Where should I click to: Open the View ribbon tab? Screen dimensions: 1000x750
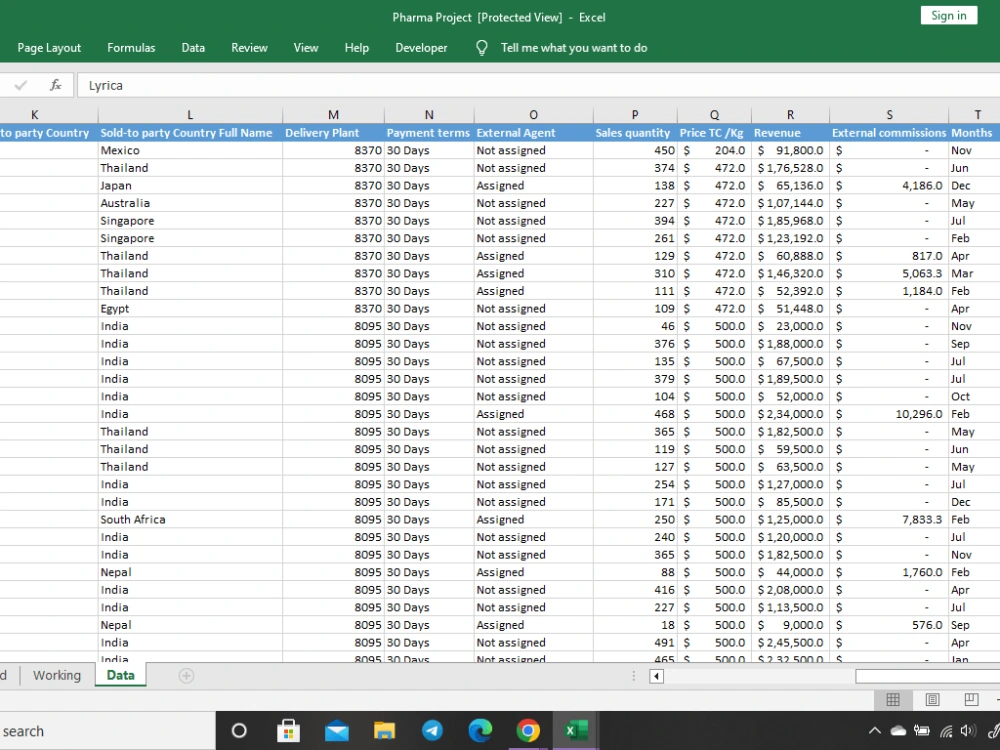305,48
